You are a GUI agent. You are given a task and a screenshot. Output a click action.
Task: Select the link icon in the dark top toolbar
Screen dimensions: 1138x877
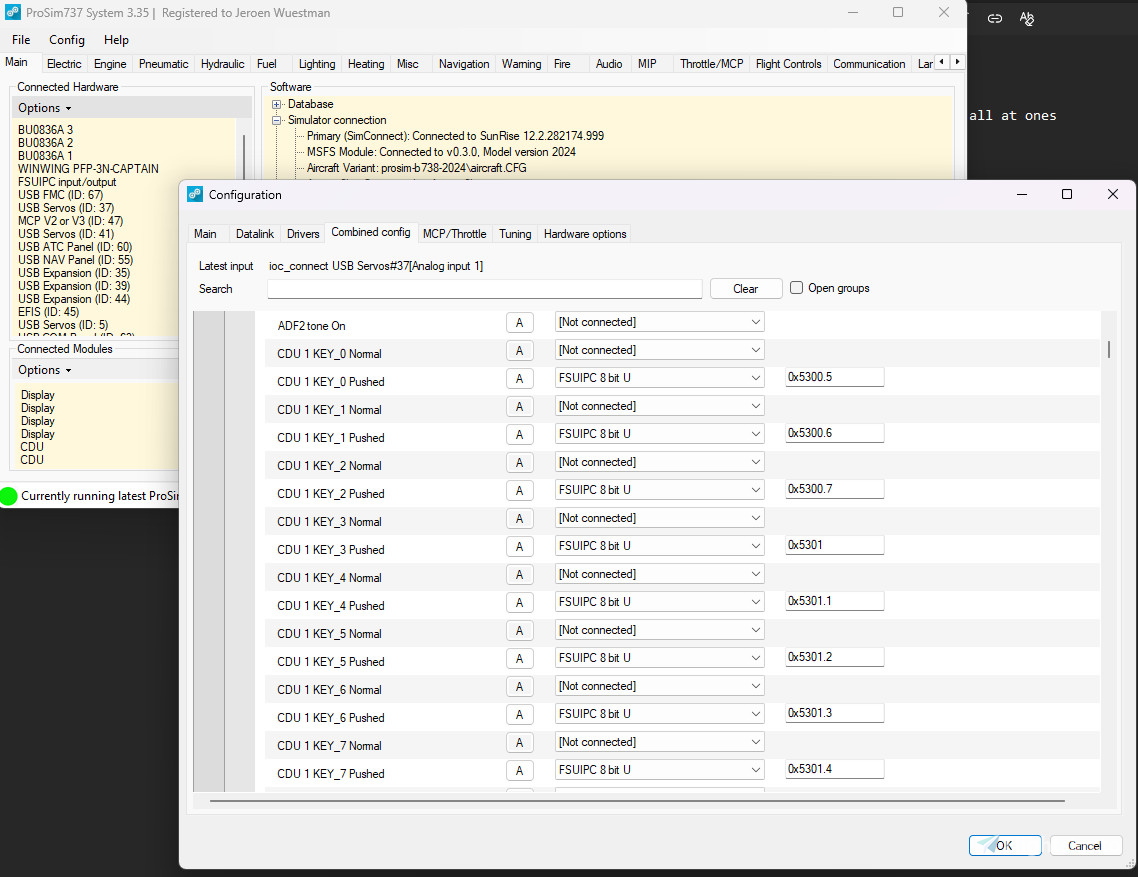(994, 18)
